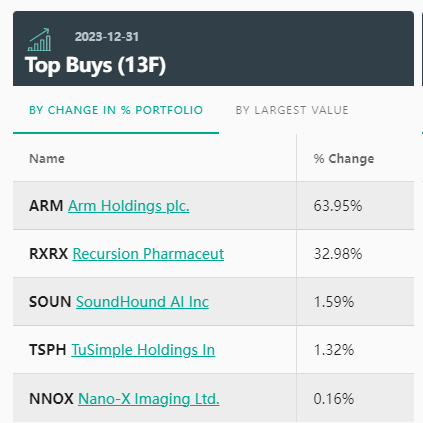Select the TSPH ticker symbol
Image resolution: width=423 pixels, height=423 pixels.
point(48,350)
